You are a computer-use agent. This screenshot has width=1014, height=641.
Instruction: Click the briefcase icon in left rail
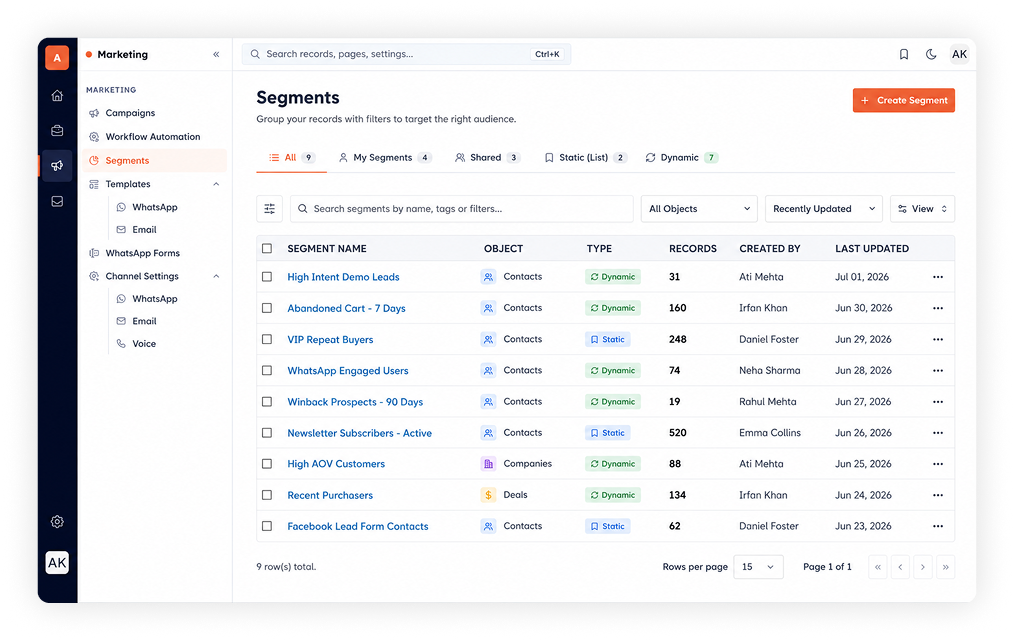[x=57, y=131]
